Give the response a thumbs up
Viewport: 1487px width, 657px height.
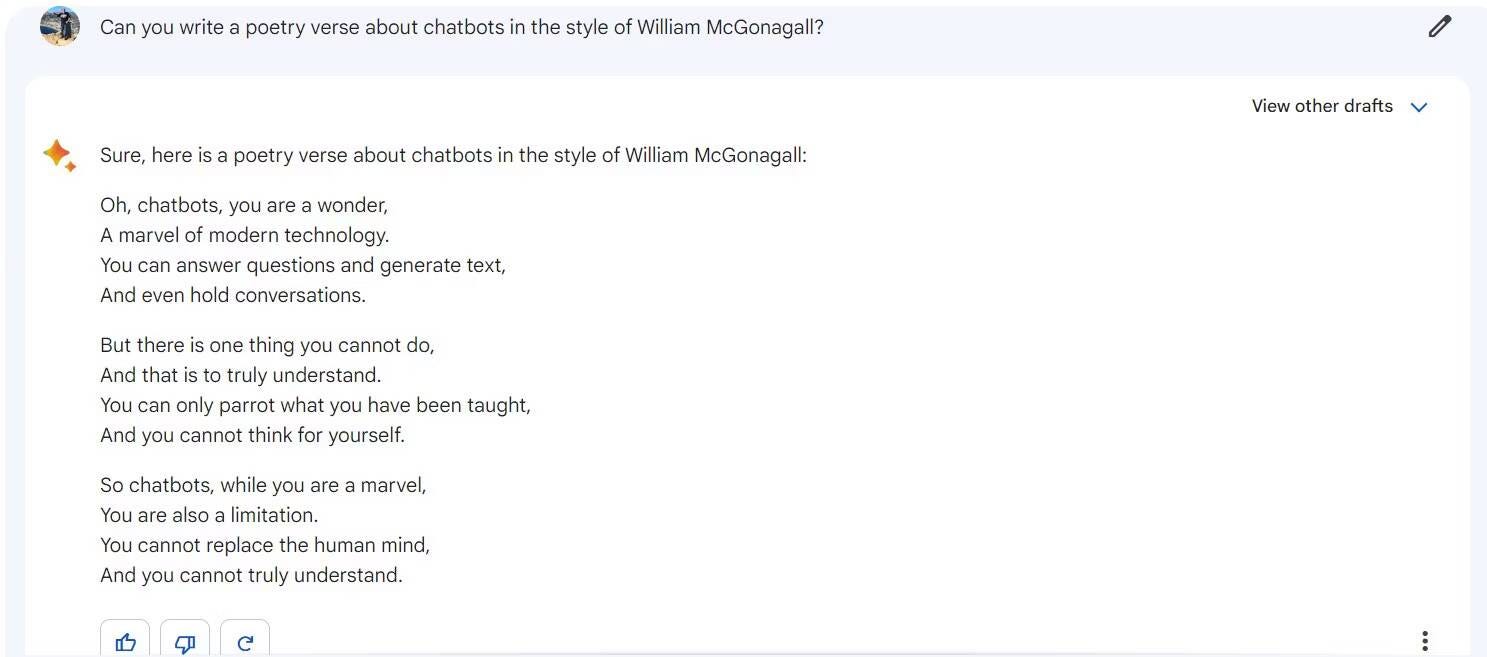125,641
